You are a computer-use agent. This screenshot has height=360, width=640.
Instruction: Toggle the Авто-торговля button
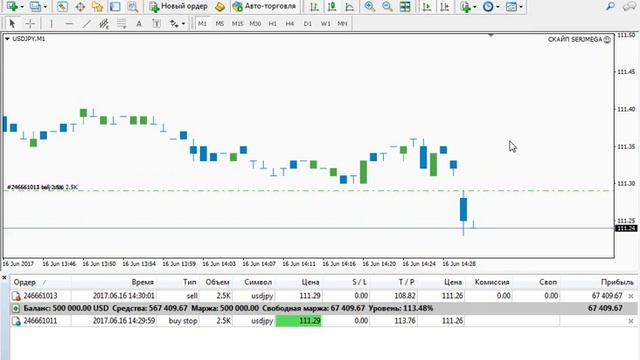coord(264,7)
